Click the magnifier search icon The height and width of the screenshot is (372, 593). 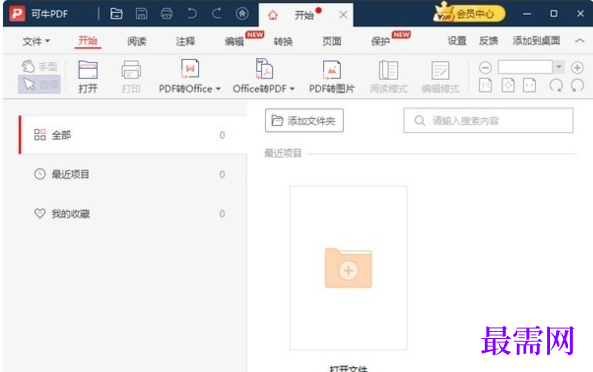[x=419, y=121]
